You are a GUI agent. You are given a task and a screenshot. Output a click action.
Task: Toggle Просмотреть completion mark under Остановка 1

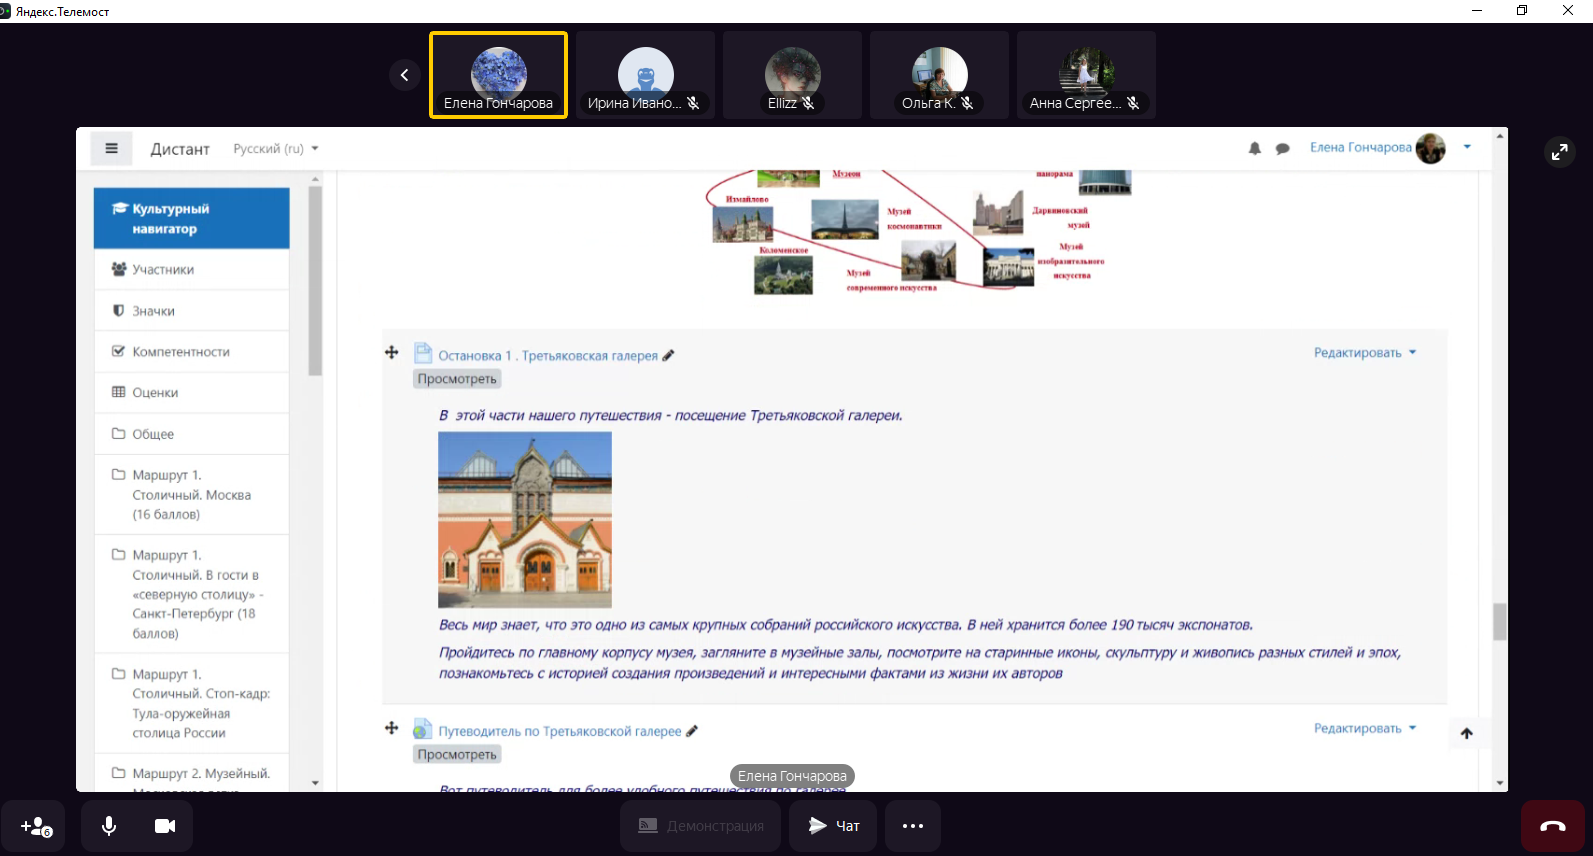pos(456,379)
